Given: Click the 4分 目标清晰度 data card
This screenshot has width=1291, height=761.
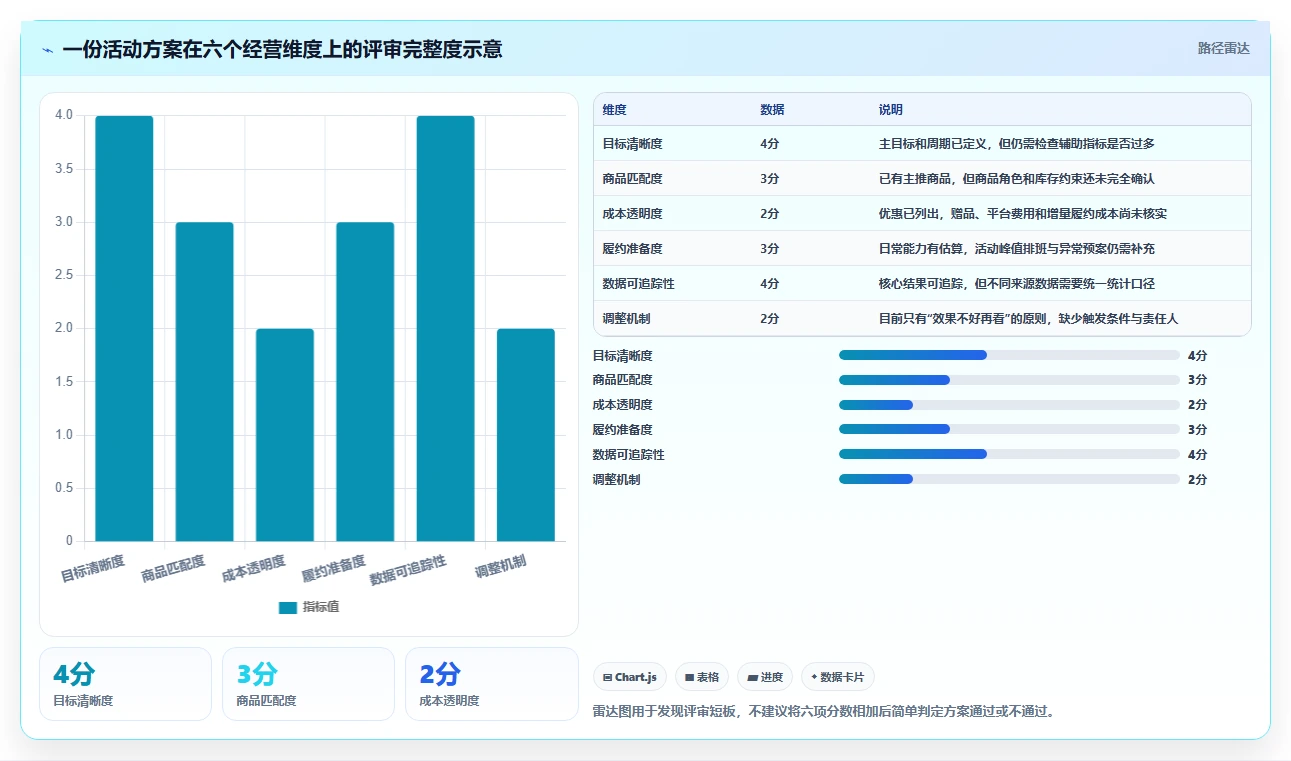Looking at the screenshot, I should (x=125, y=684).
